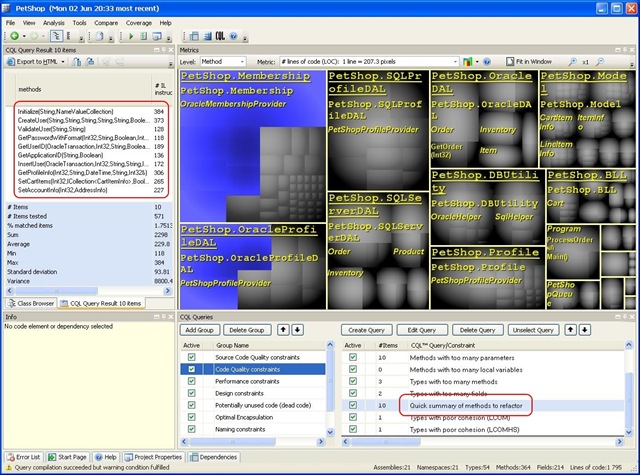Open the Level Method dropdown
The image size is (640, 475).
[x=242, y=62]
